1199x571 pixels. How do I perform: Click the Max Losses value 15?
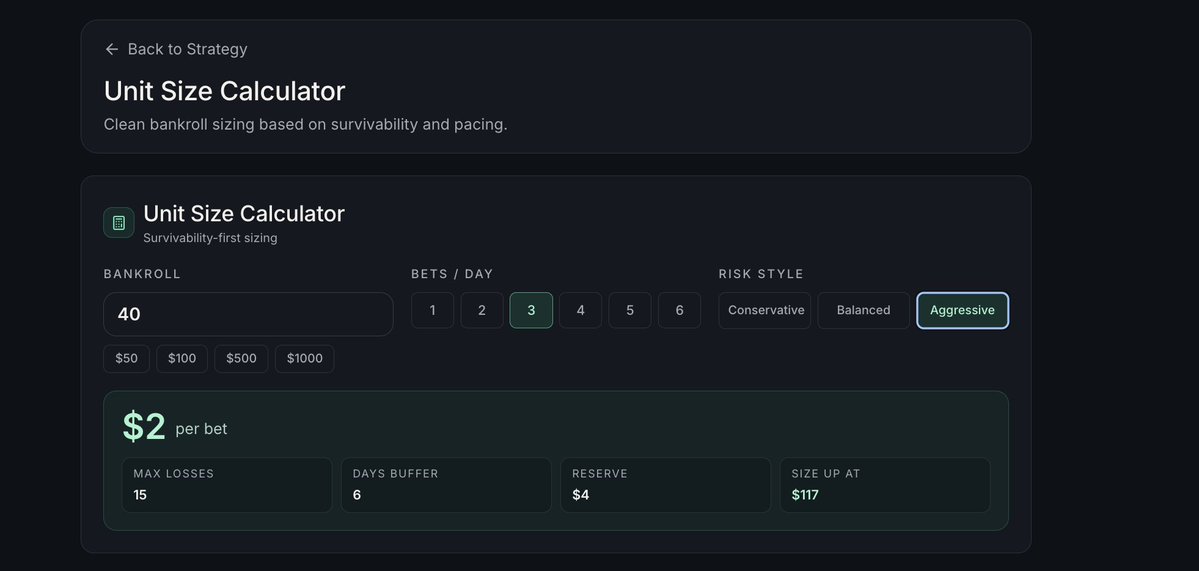[140, 495]
